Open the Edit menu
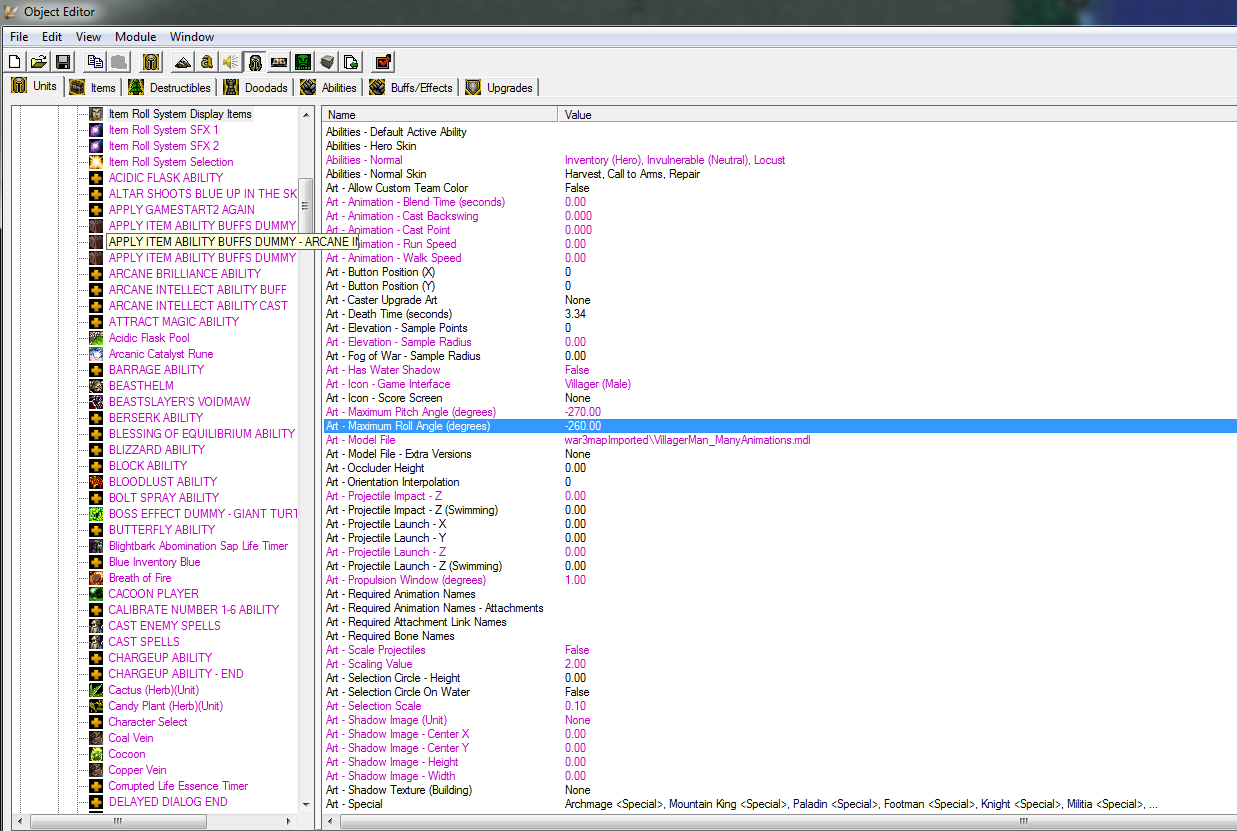Viewport: 1237px width, 831px height. (x=52, y=37)
